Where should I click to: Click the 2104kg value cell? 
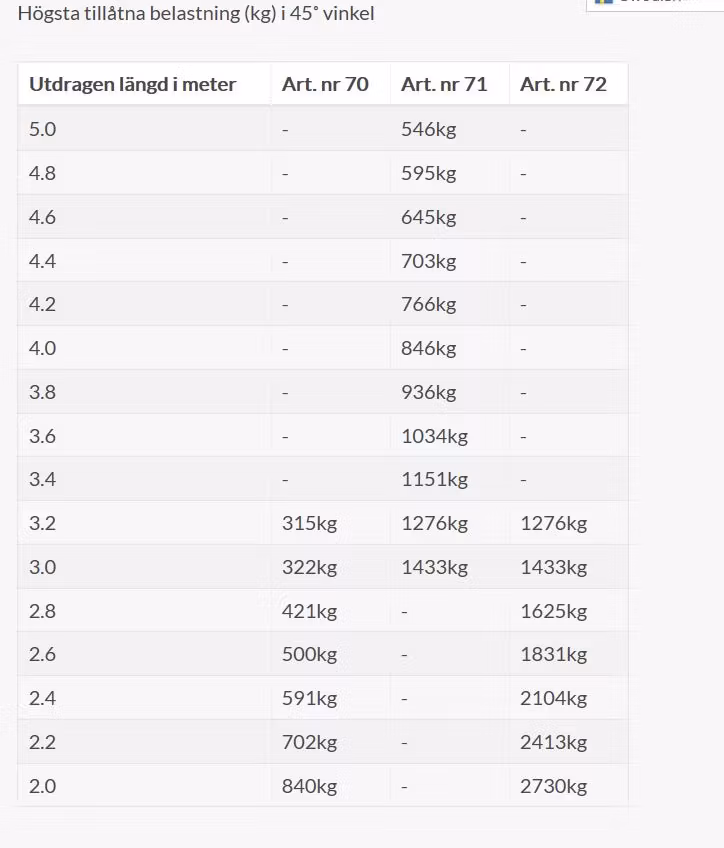pos(553,698)
